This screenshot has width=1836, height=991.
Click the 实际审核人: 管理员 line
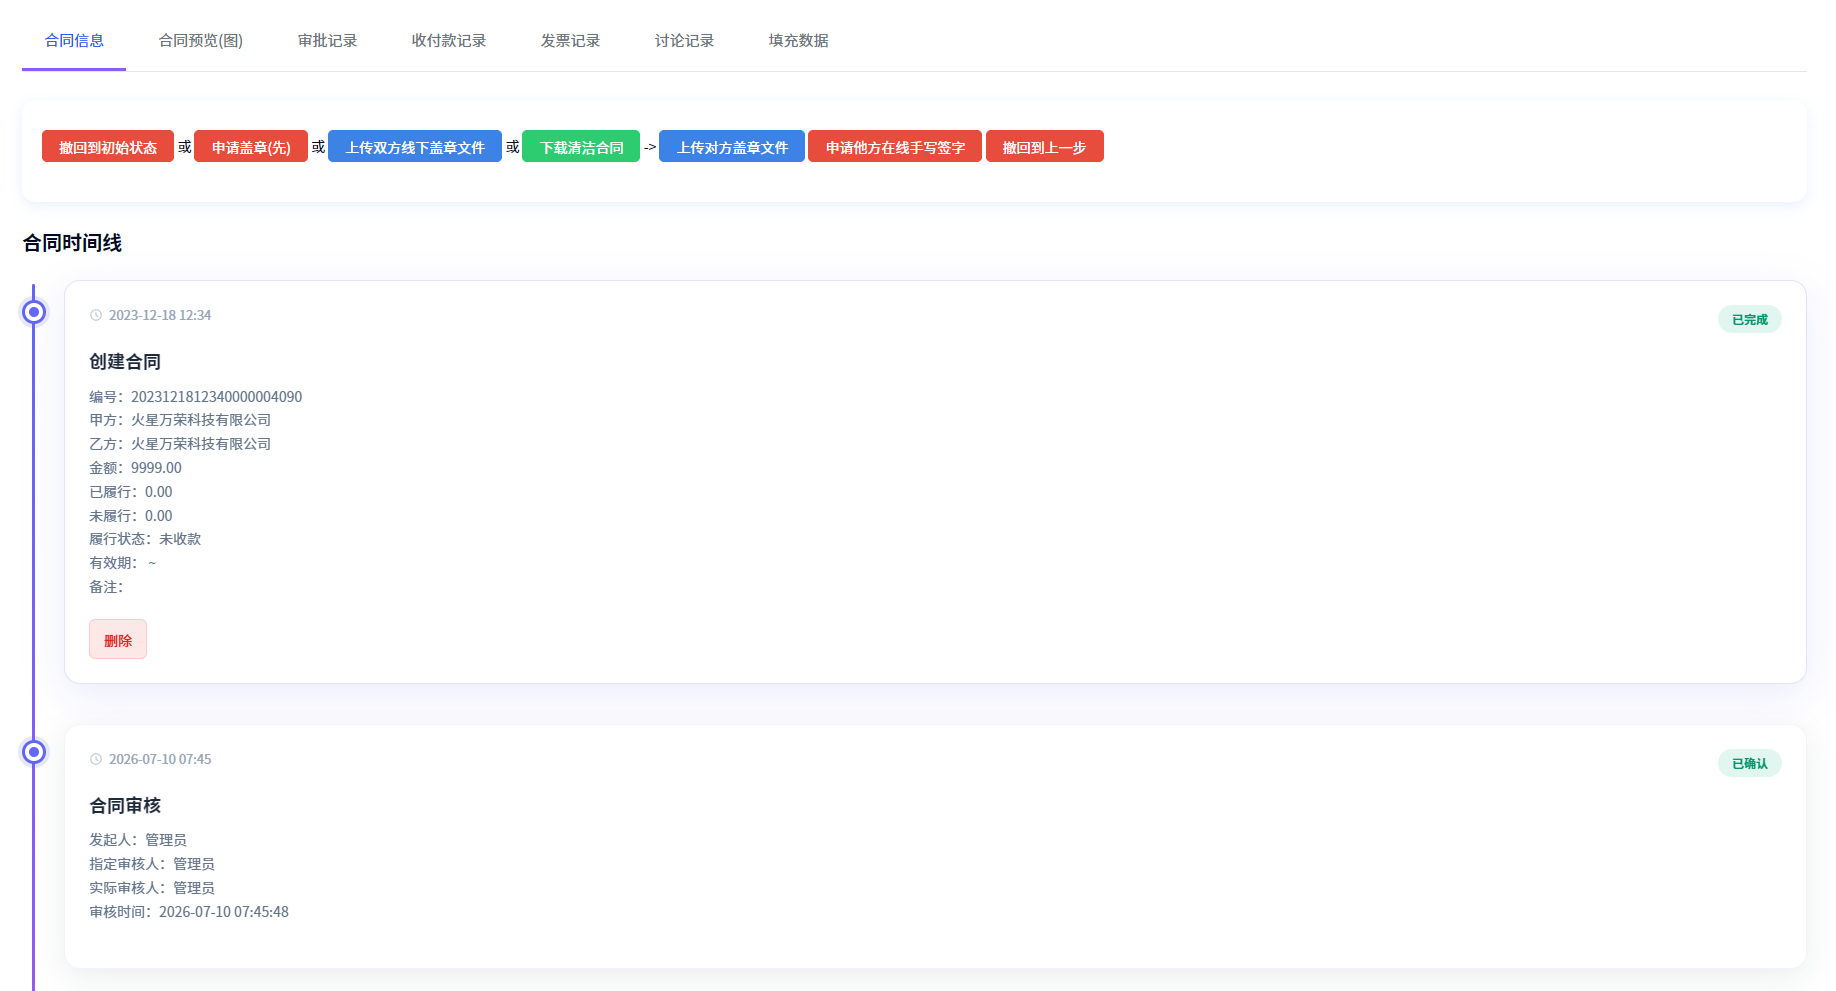tap(152, 888)
